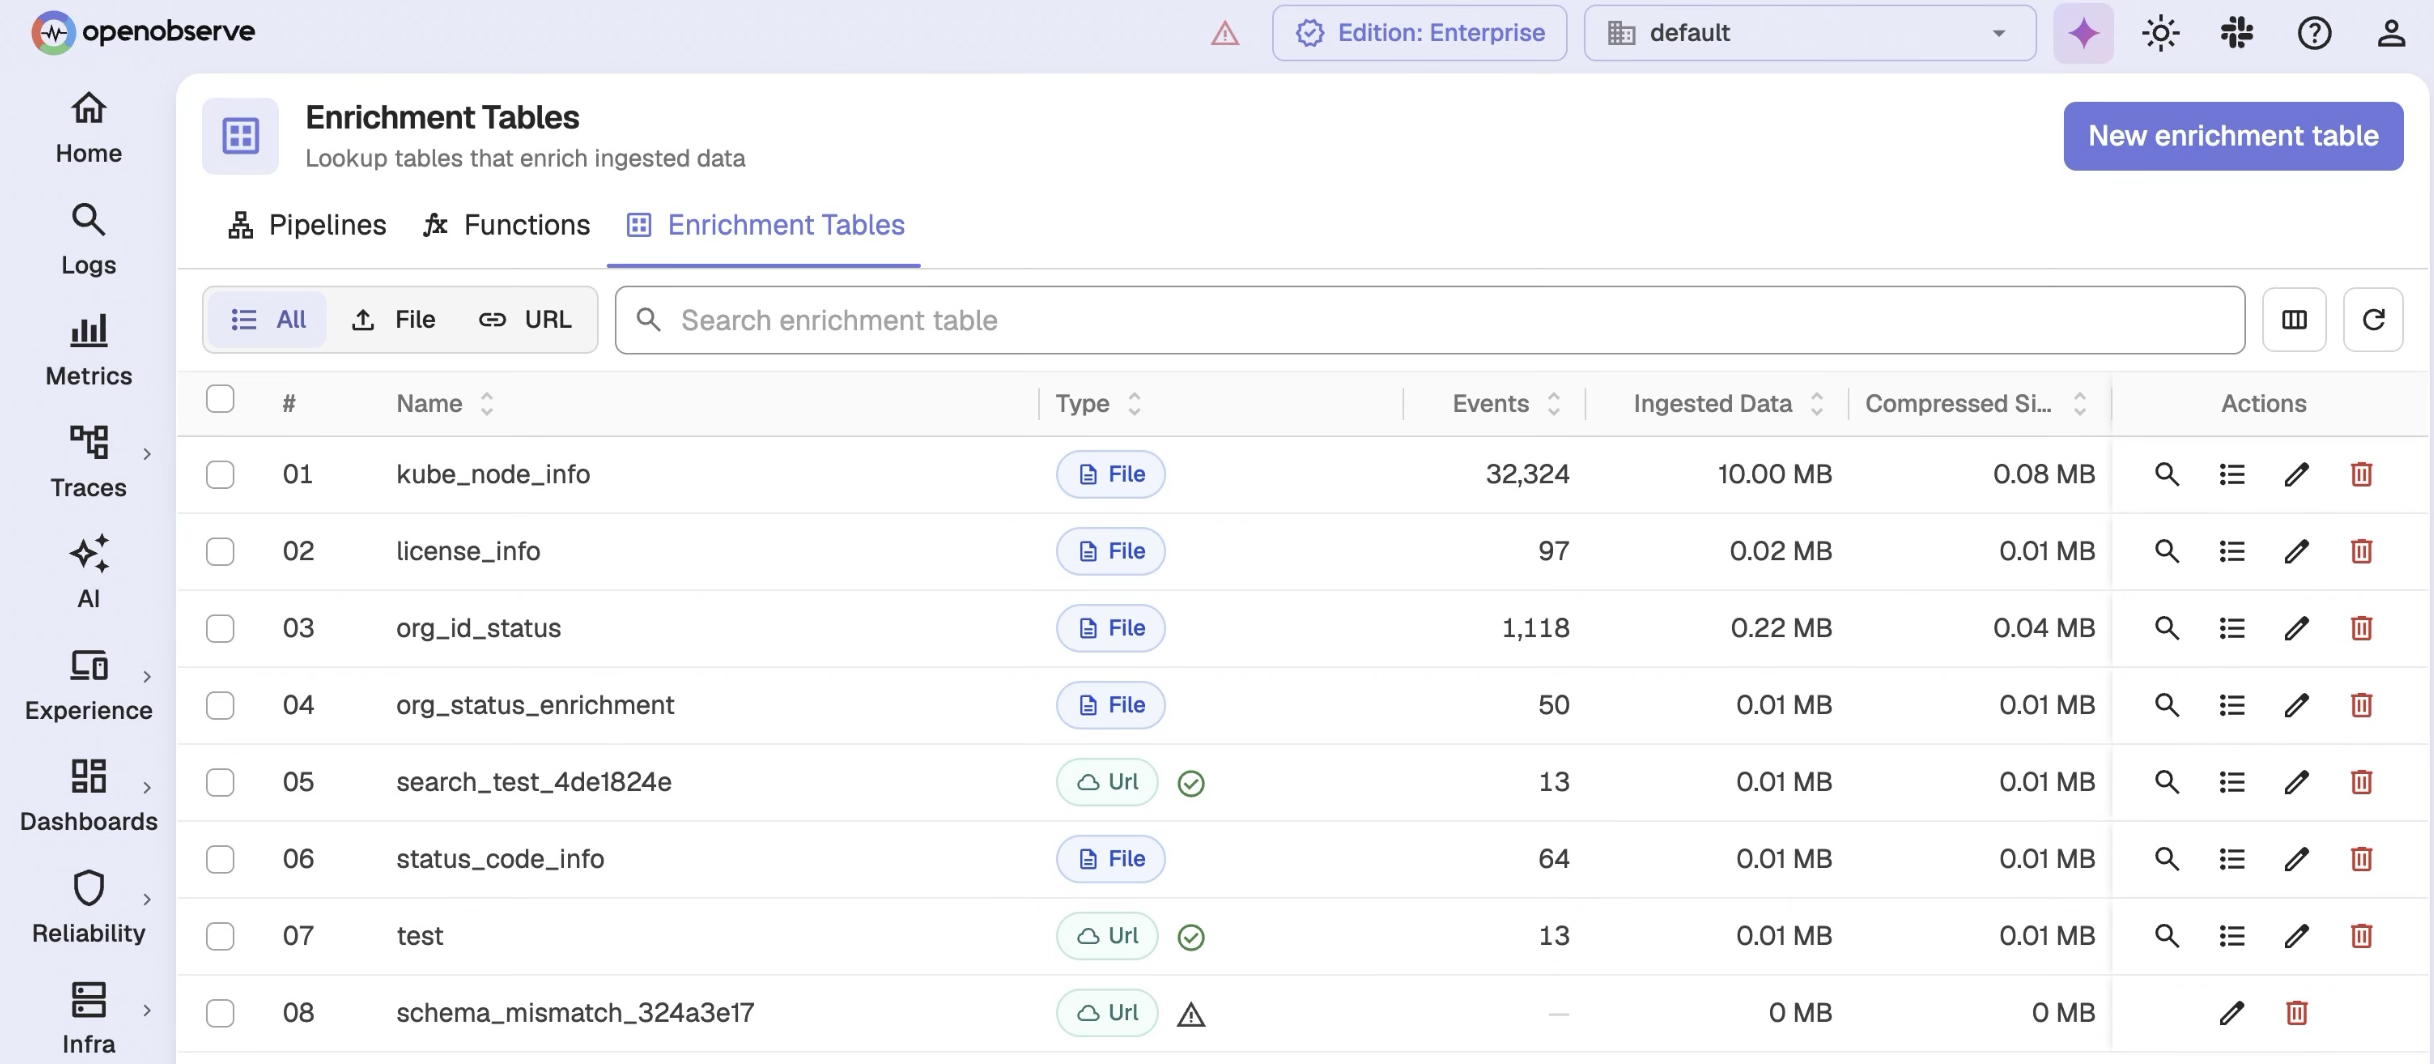Toggle the select-all header checkbox
The height and width of the screenshot is (1064, 2434).
click(220, 399)
